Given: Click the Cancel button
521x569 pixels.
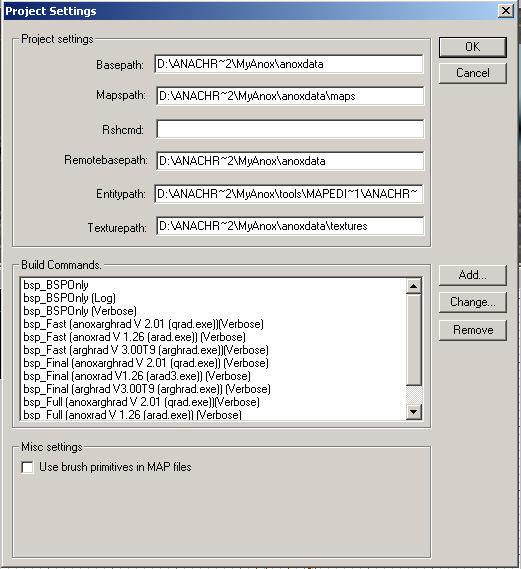Looking at the screenshot, I should point(472,73).
